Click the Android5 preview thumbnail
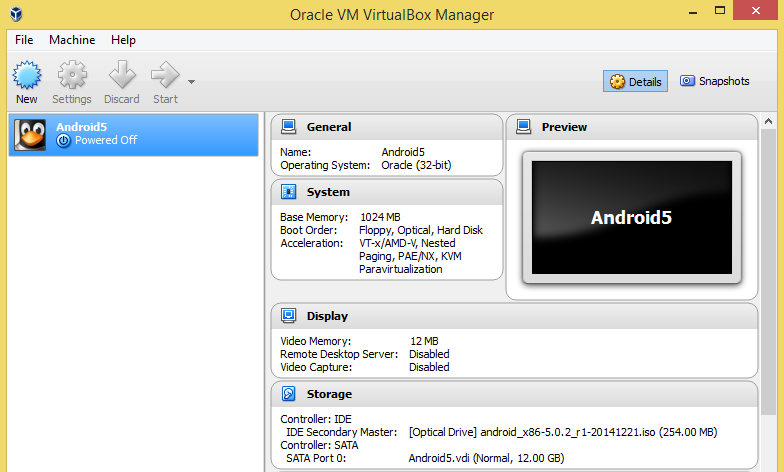784x472 pixels. 632,218
